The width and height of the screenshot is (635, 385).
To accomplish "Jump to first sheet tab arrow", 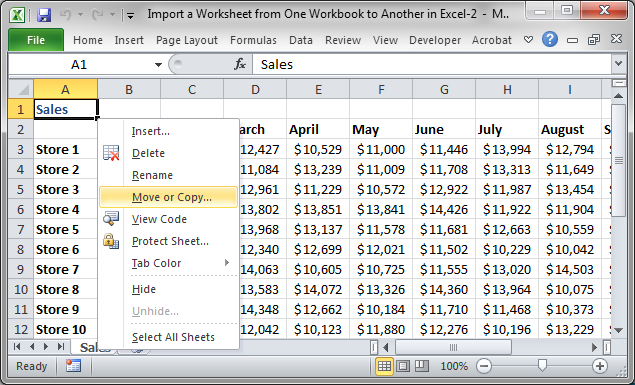I will click(17, 347).
